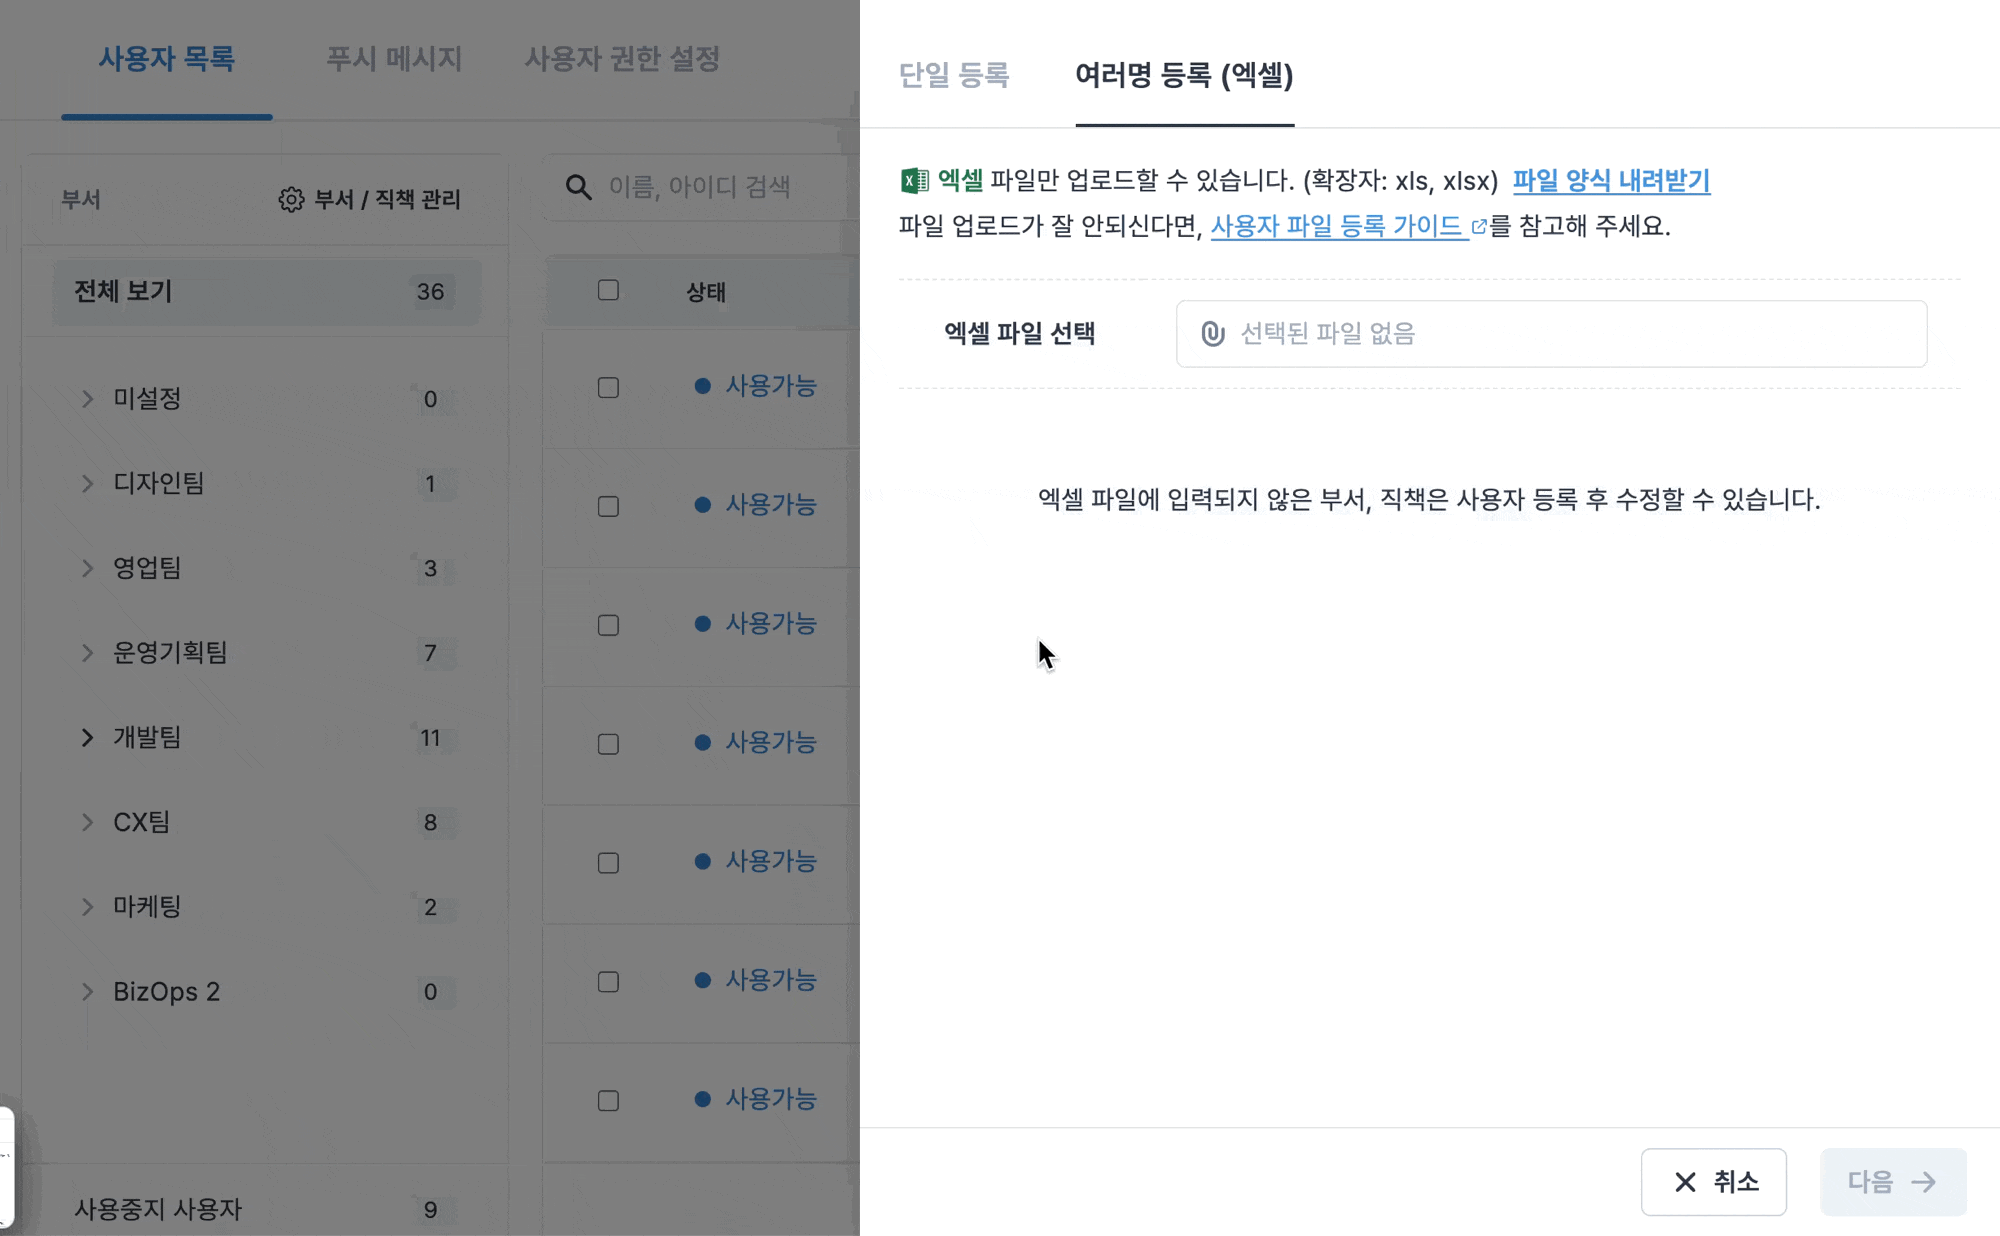Click the Excel file icon
Viewport: 2000px width, 1236px height.
click(914, 181)
